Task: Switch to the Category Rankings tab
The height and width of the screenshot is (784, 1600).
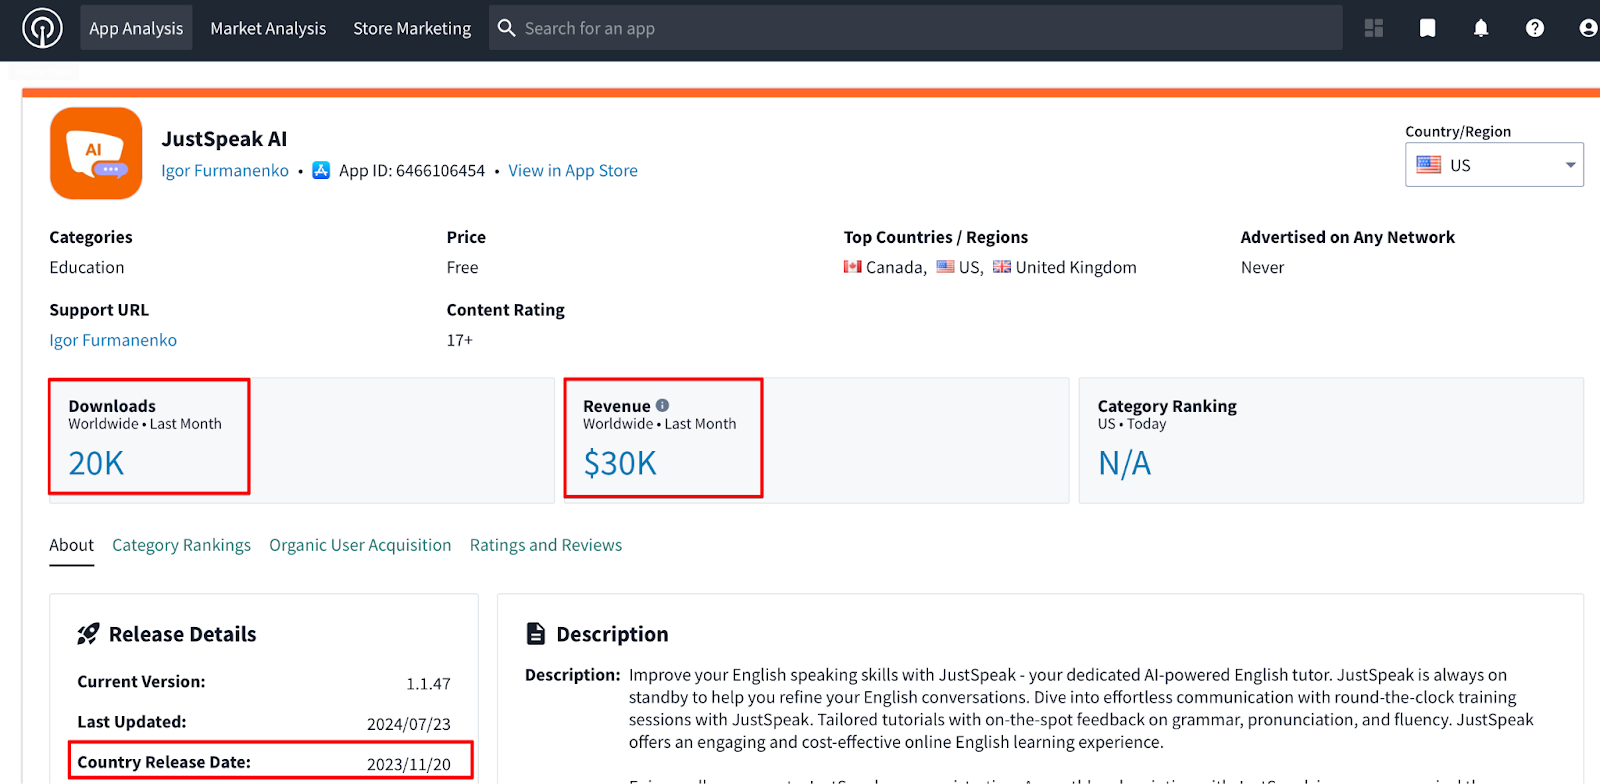Action: (x=181, y=545)
